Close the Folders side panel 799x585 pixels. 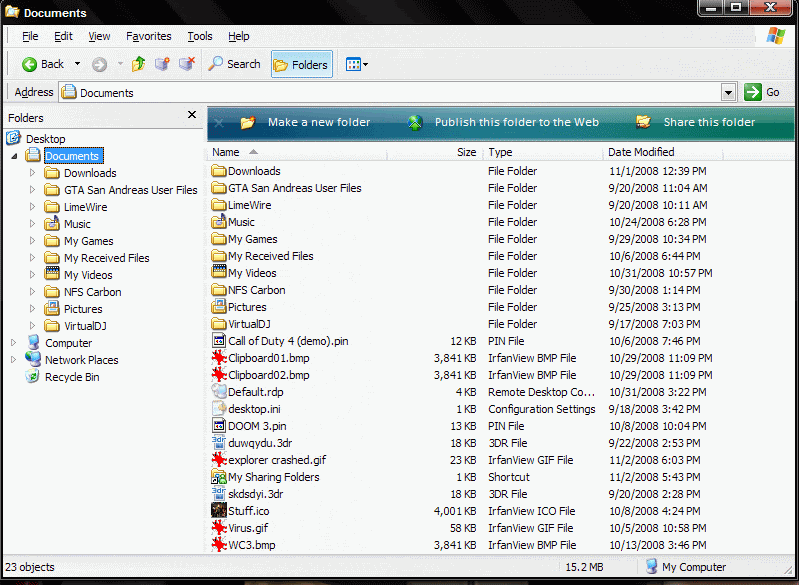click(x=192, y=116)
